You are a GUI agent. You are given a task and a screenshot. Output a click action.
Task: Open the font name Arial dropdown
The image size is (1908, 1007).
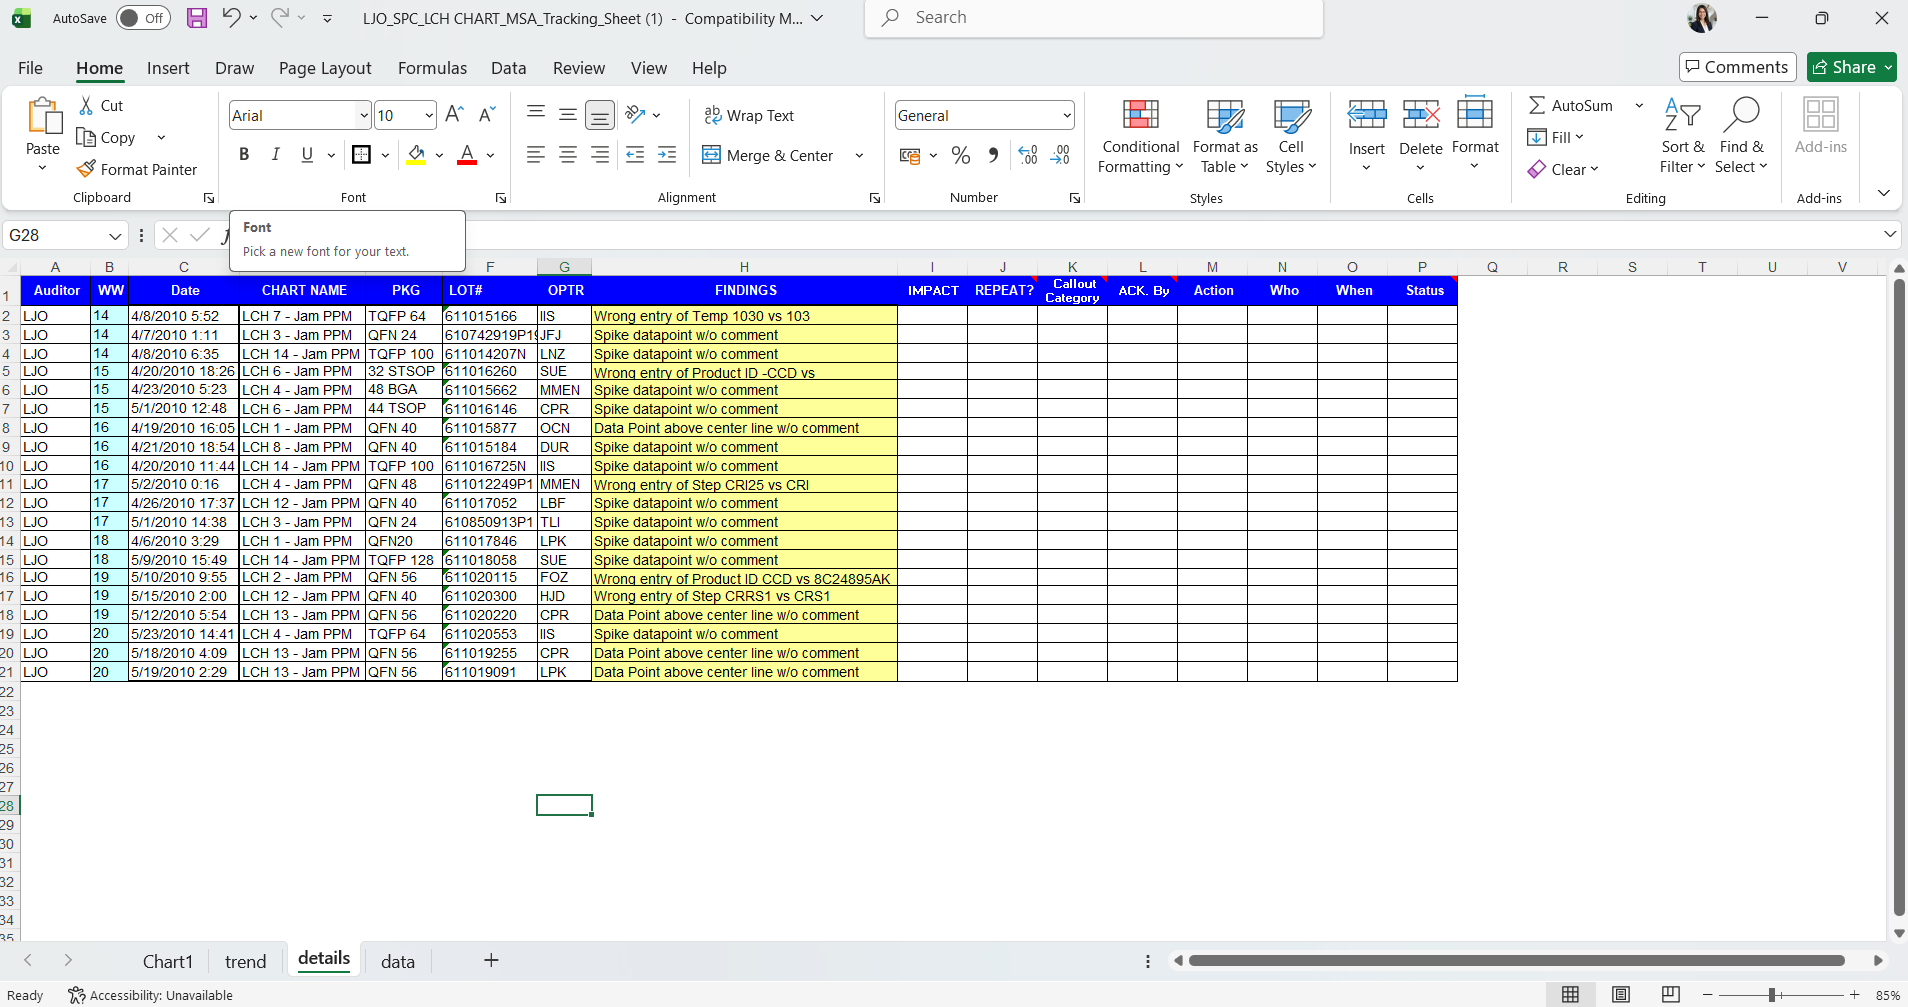363,115
